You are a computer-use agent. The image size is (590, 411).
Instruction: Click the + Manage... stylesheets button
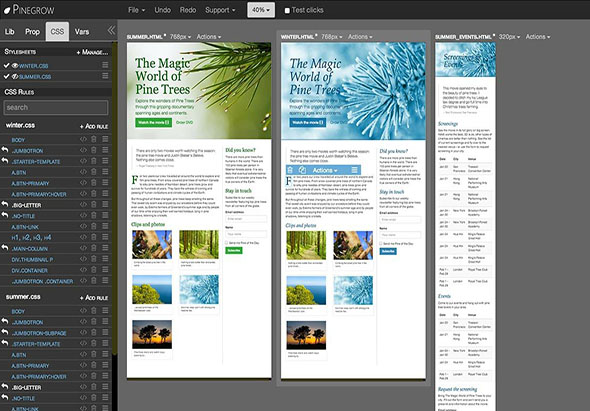[x=92, y=52]
